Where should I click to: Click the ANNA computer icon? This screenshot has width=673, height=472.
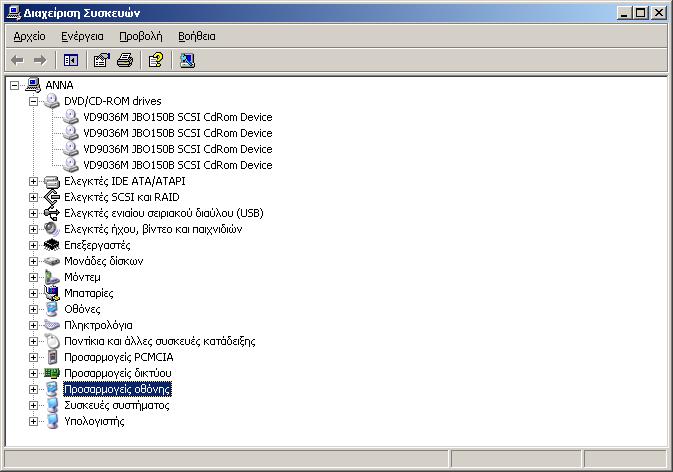point(33,85)
